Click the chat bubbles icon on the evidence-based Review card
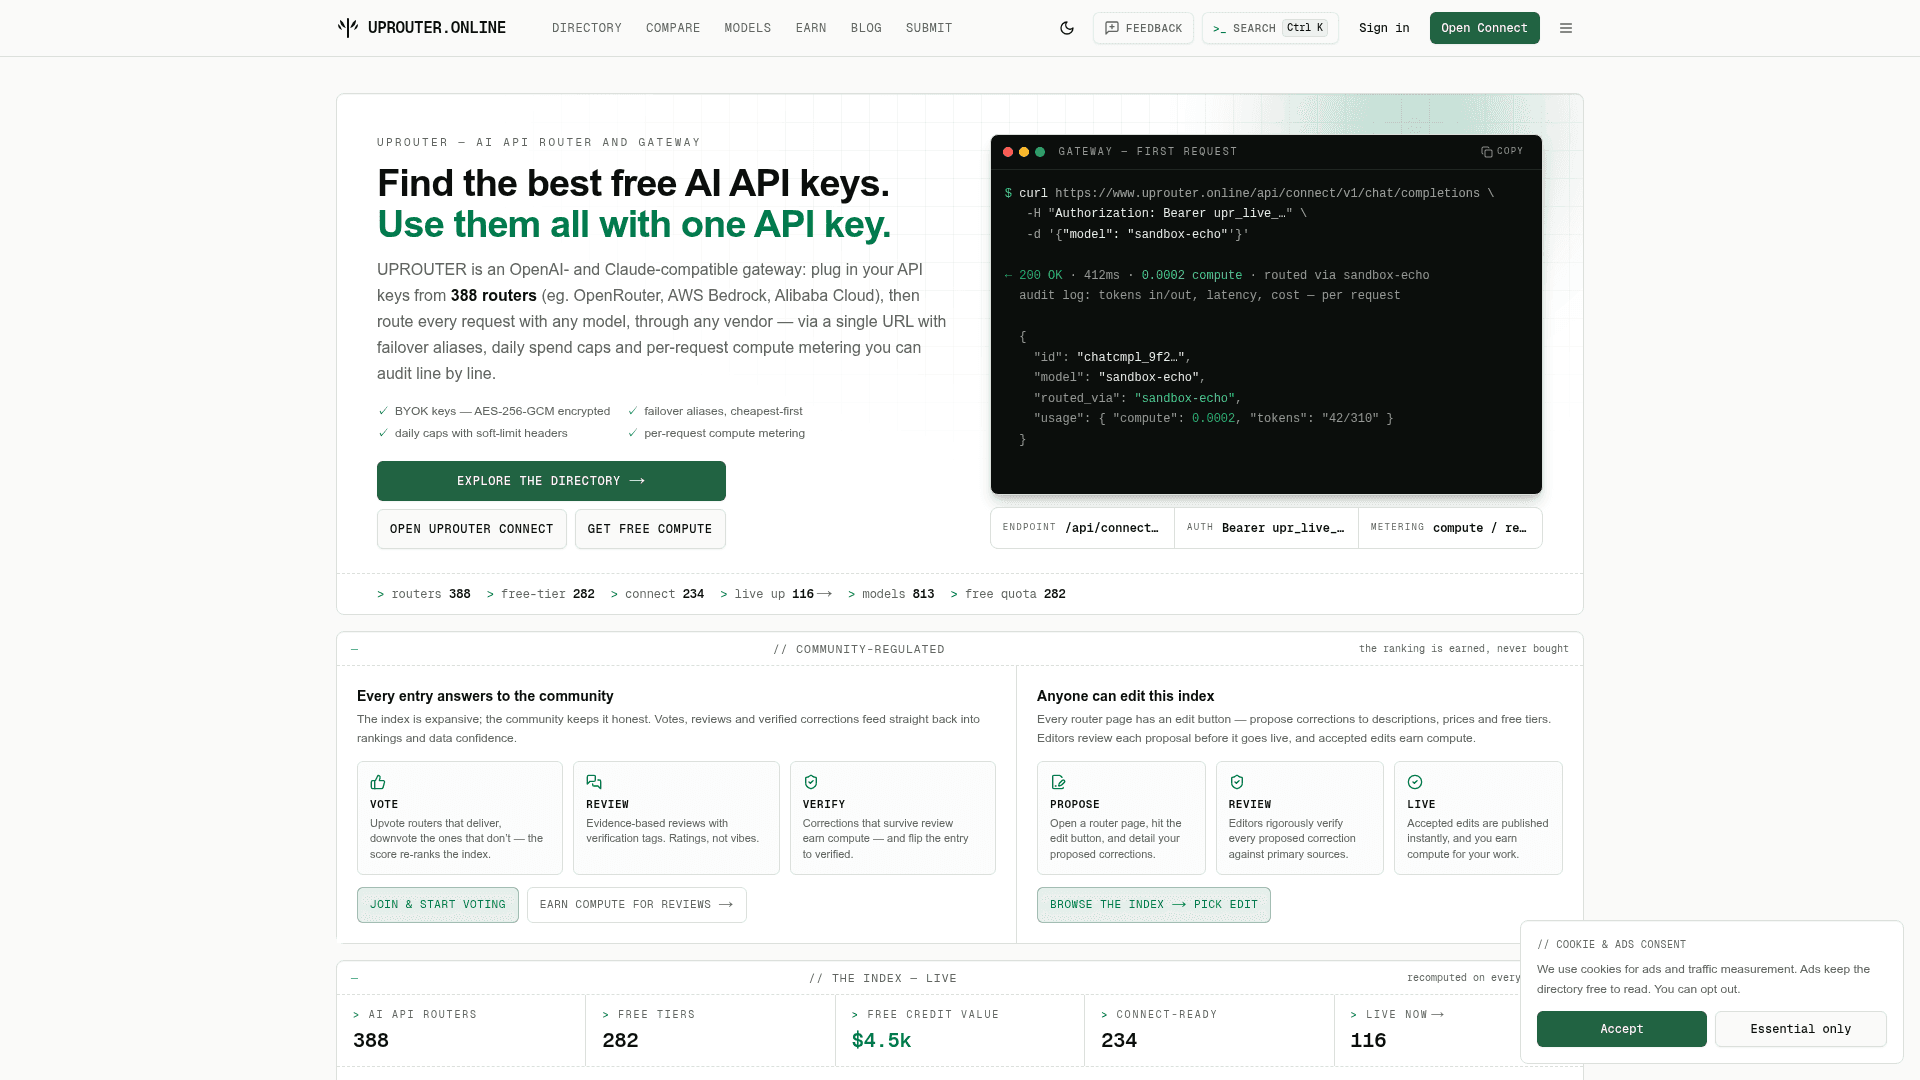Image resolution: width=1920 pixels, height=1080 pixels. [594, 782]
